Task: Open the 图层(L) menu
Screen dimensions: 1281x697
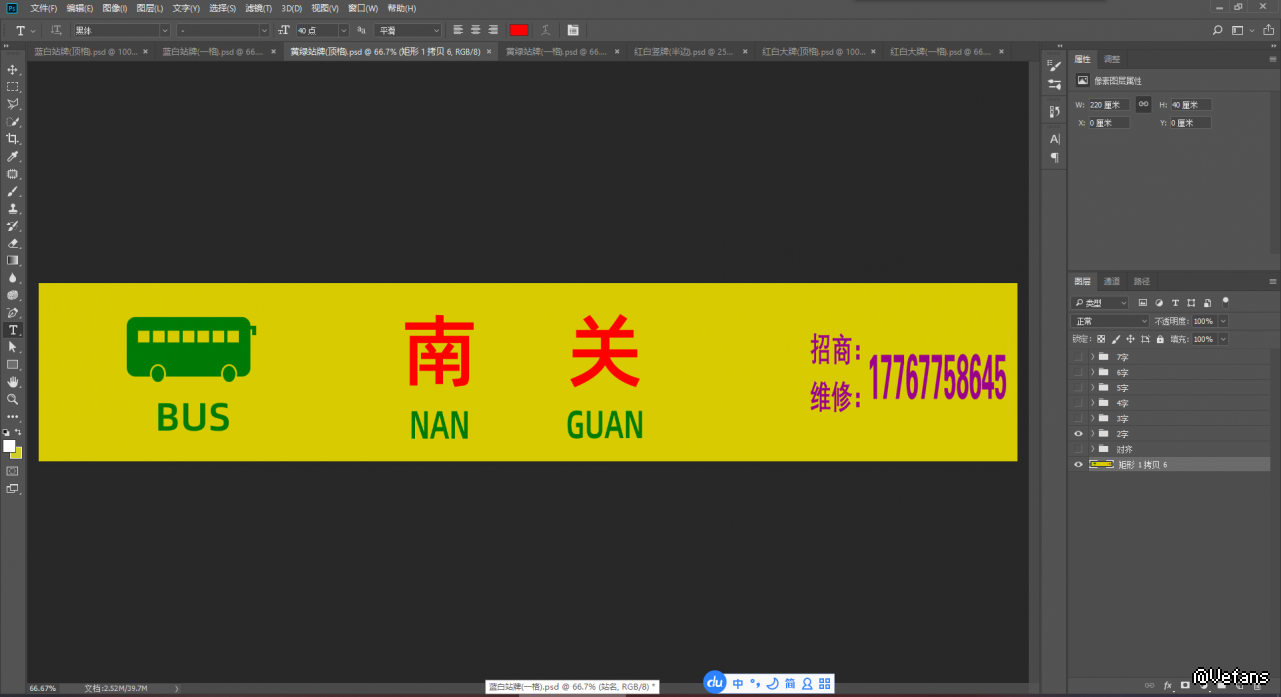Action: [150, 8]
